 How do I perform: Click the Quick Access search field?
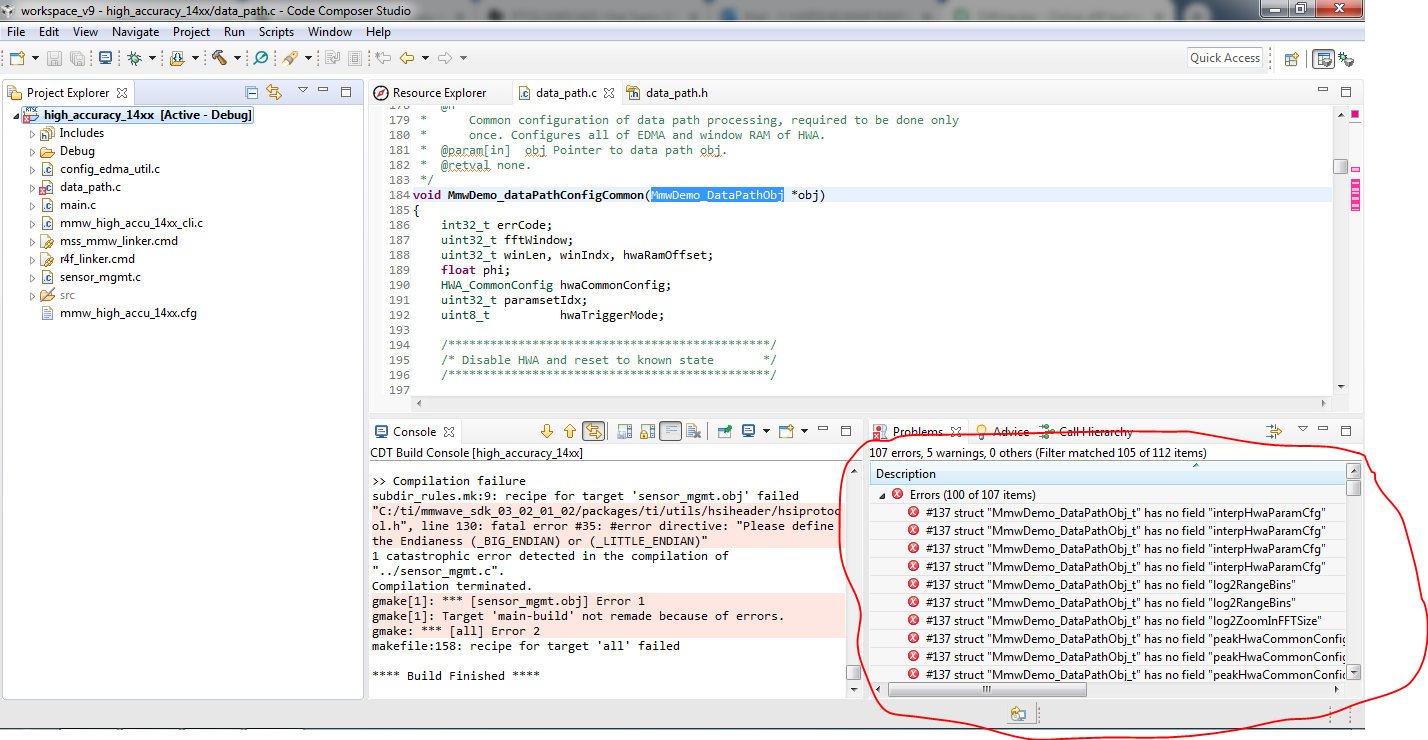tap(1224, 57)
